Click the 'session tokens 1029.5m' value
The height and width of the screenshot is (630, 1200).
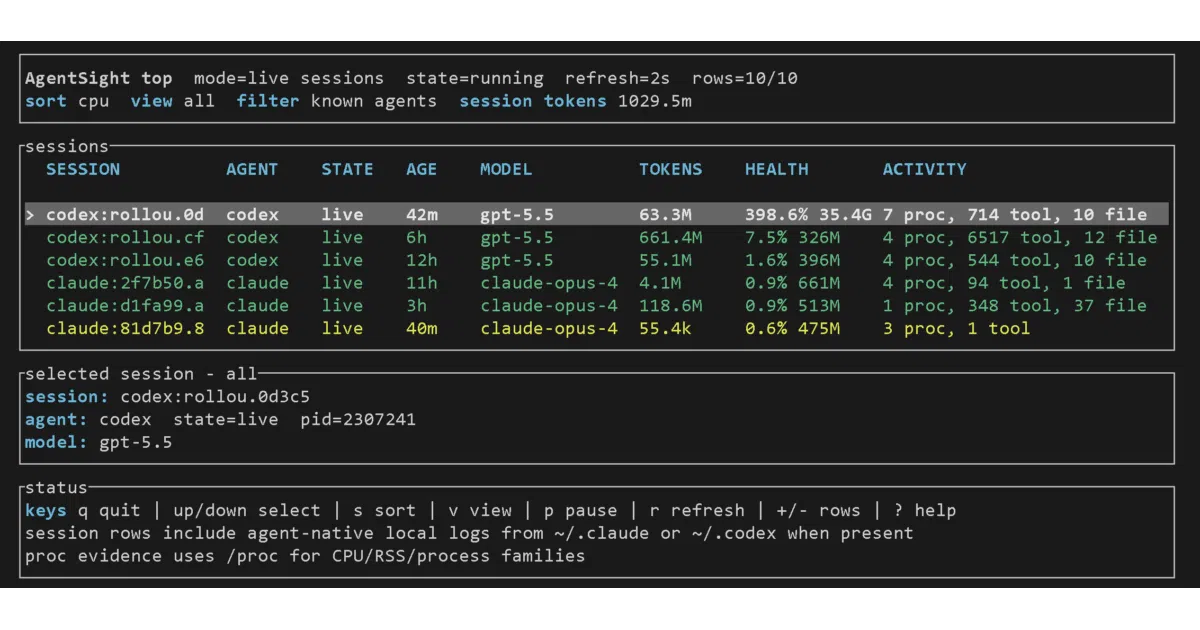pos(576,101)
